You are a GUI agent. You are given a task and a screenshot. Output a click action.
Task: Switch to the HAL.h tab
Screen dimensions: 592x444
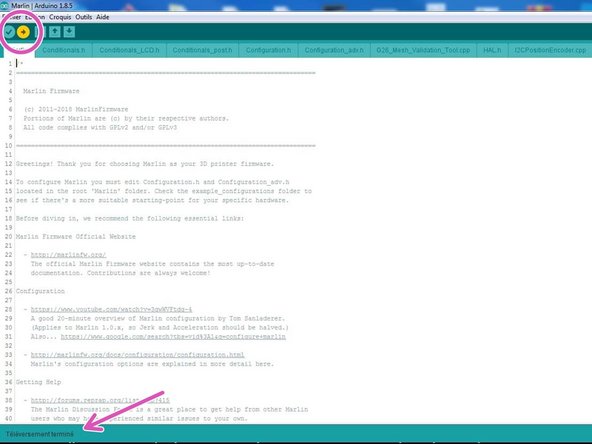[492, 50]
